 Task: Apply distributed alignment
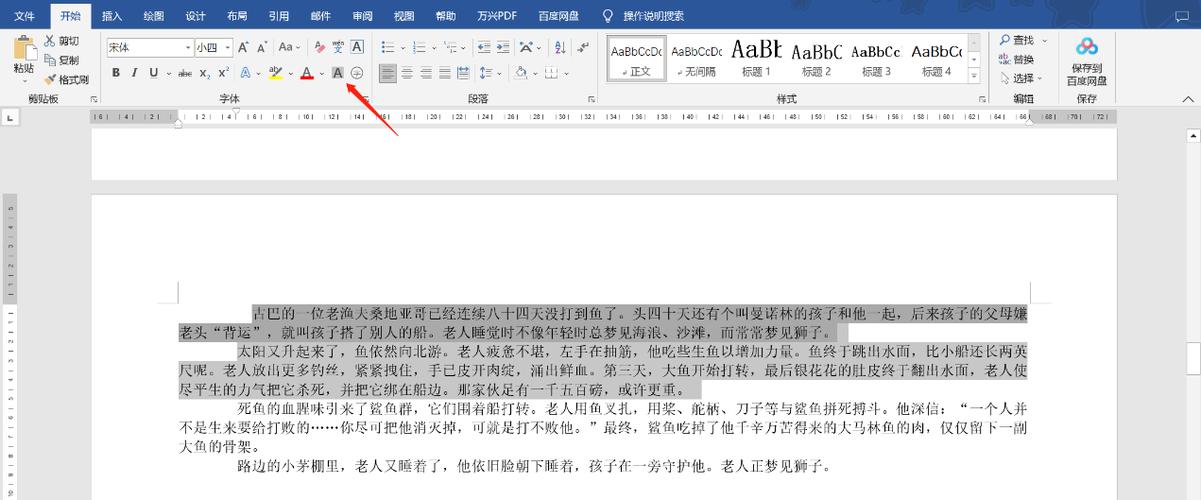click(x=465, y=73)
